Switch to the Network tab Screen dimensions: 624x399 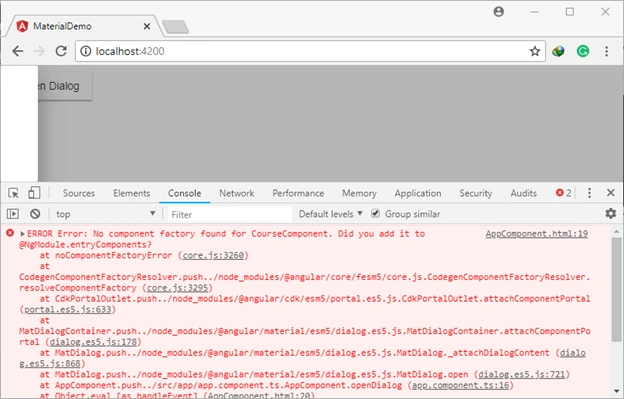[236, 193]
